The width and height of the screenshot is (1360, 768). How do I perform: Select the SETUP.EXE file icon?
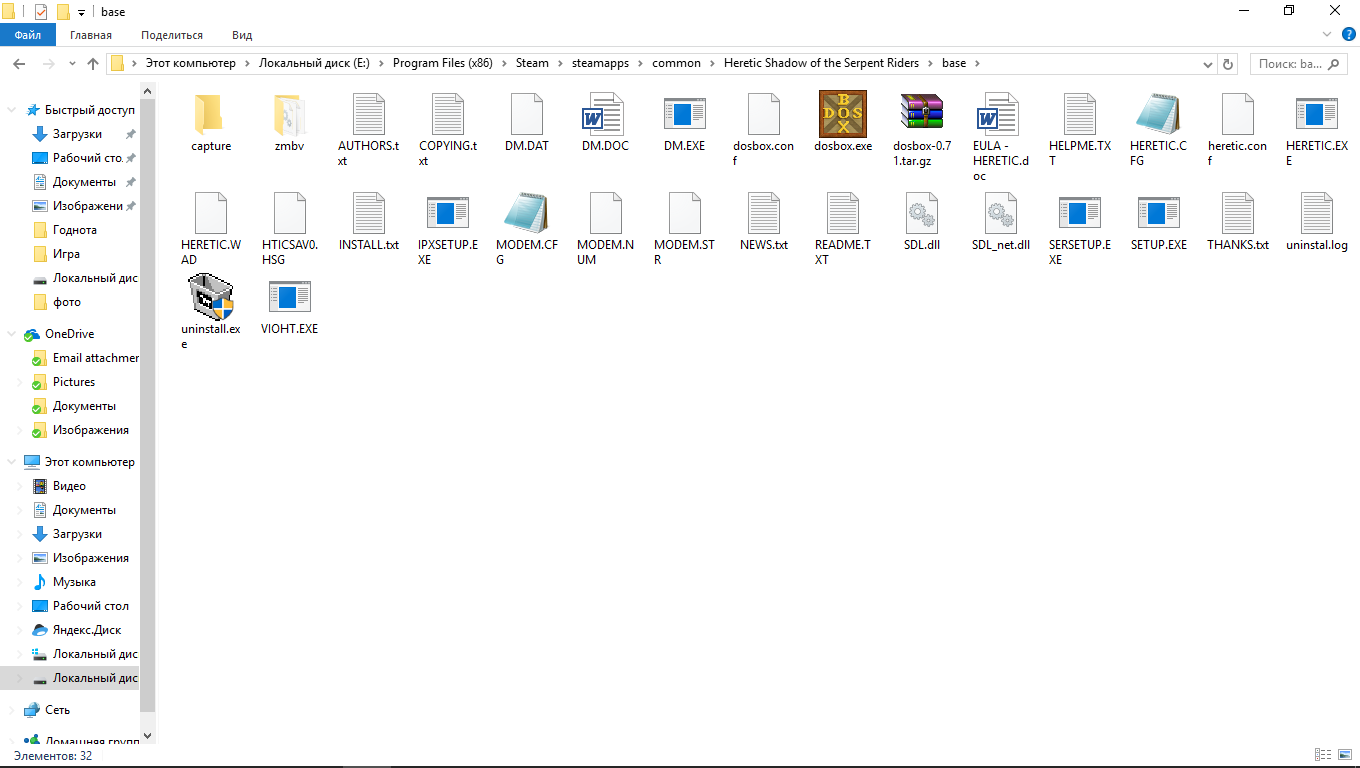1158,213
